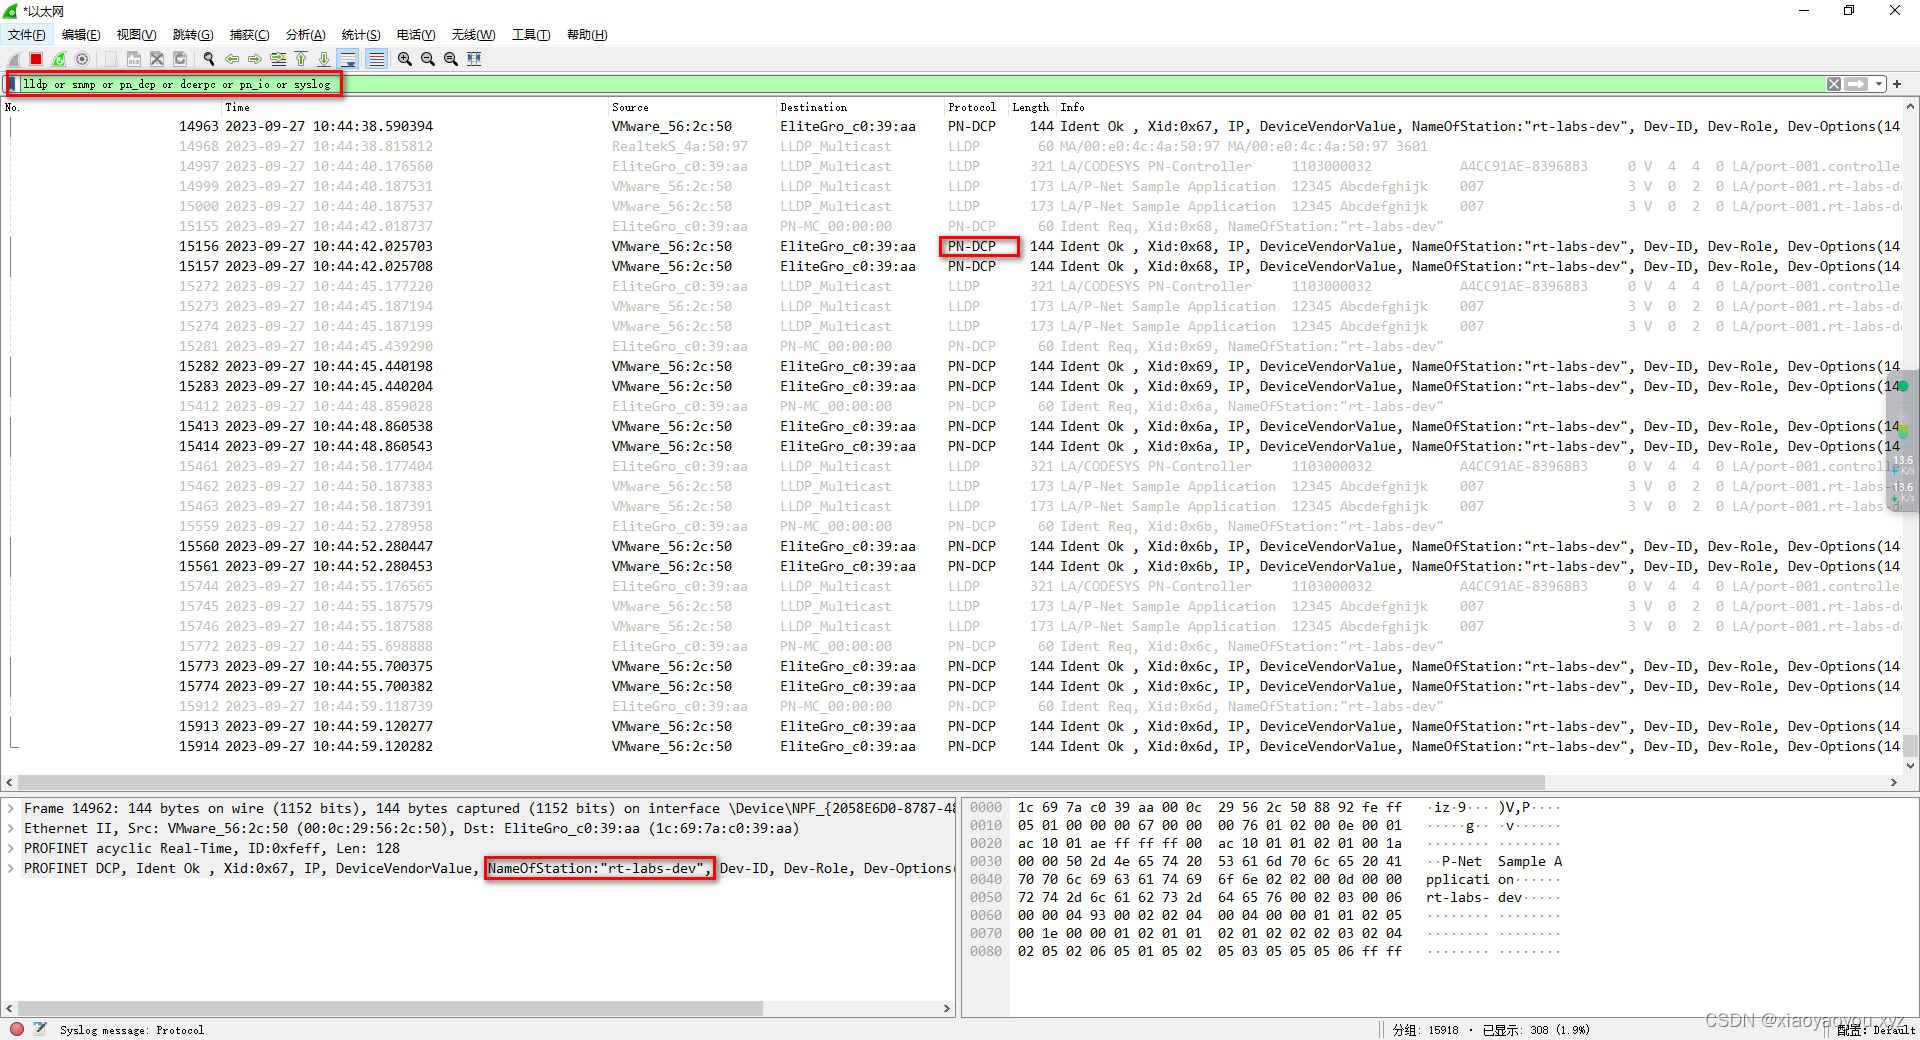
Task: Go forward to the next packet with the right arrow
Action: [x=255, y=59]
